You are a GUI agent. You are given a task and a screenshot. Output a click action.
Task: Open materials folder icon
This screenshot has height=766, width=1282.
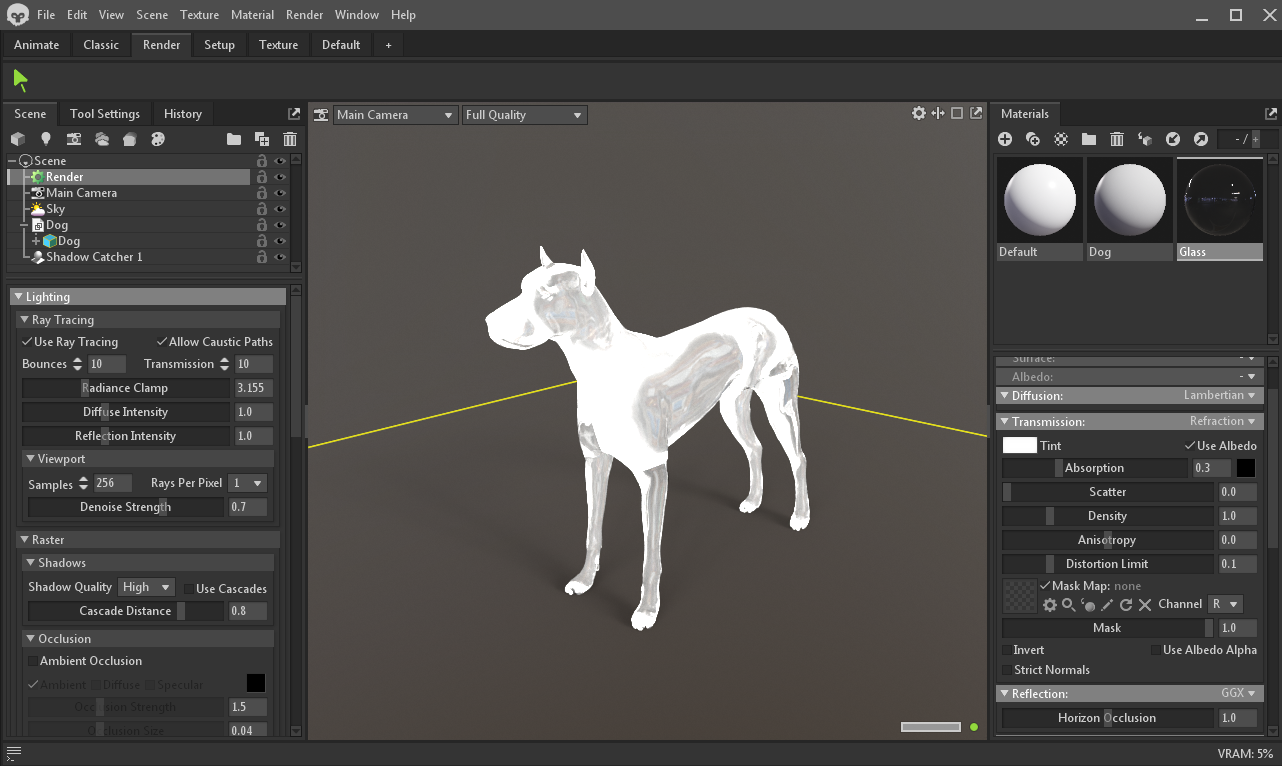click(x=1089, y=139)
